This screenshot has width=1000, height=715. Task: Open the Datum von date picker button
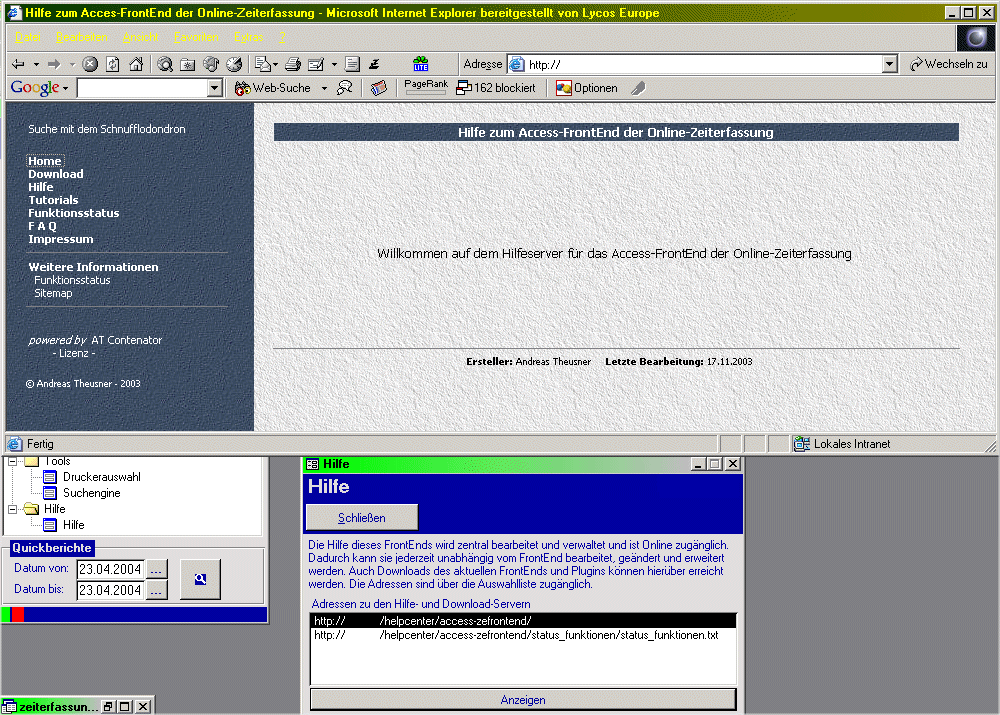click(157, 569)
